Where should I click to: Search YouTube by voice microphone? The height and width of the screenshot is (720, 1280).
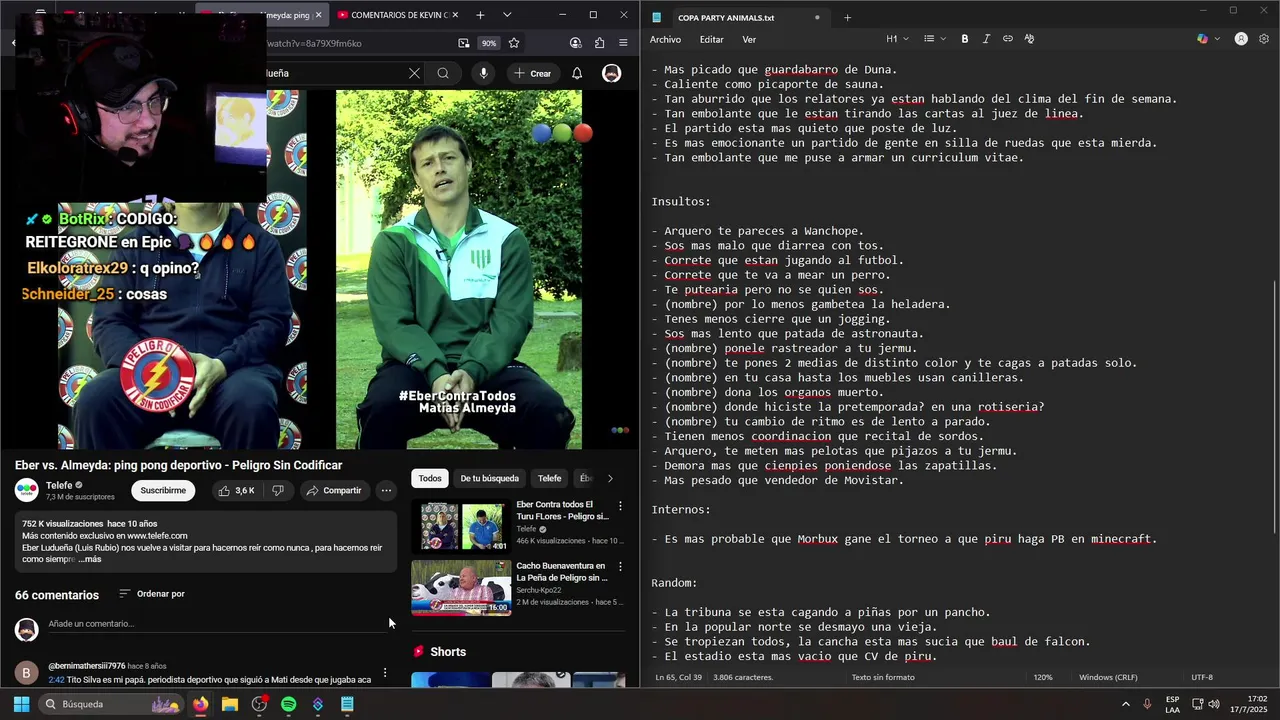tap(483, 73)
